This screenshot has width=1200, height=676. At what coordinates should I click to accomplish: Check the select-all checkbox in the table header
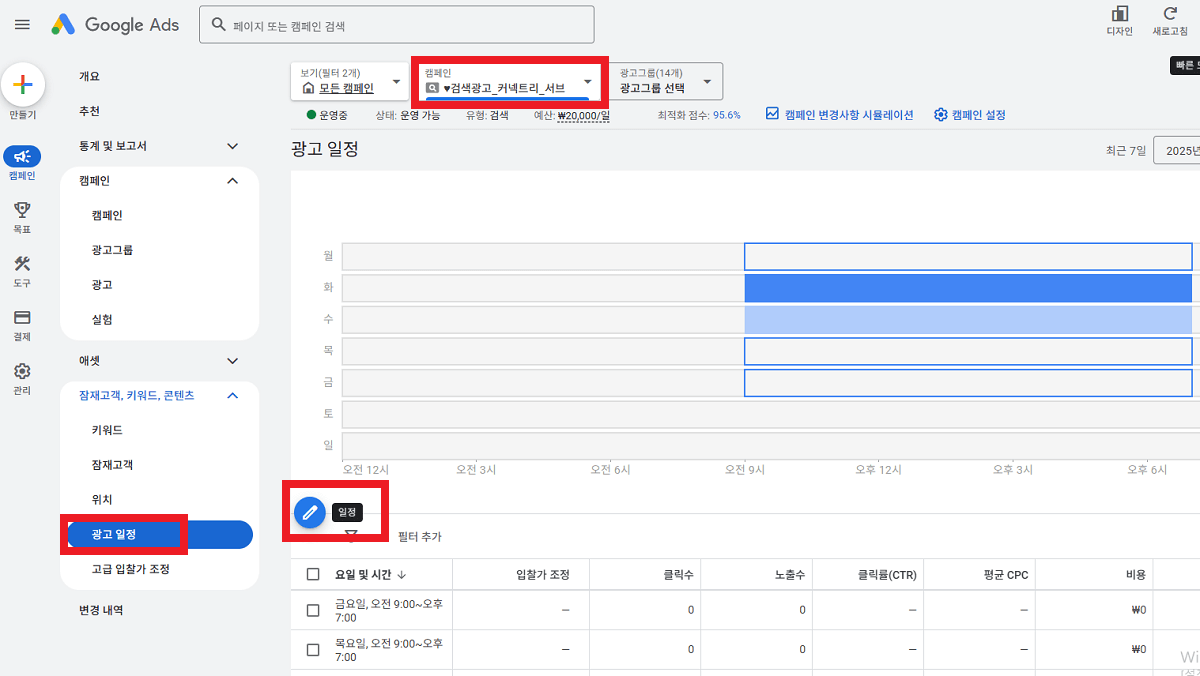pos(313,574)
